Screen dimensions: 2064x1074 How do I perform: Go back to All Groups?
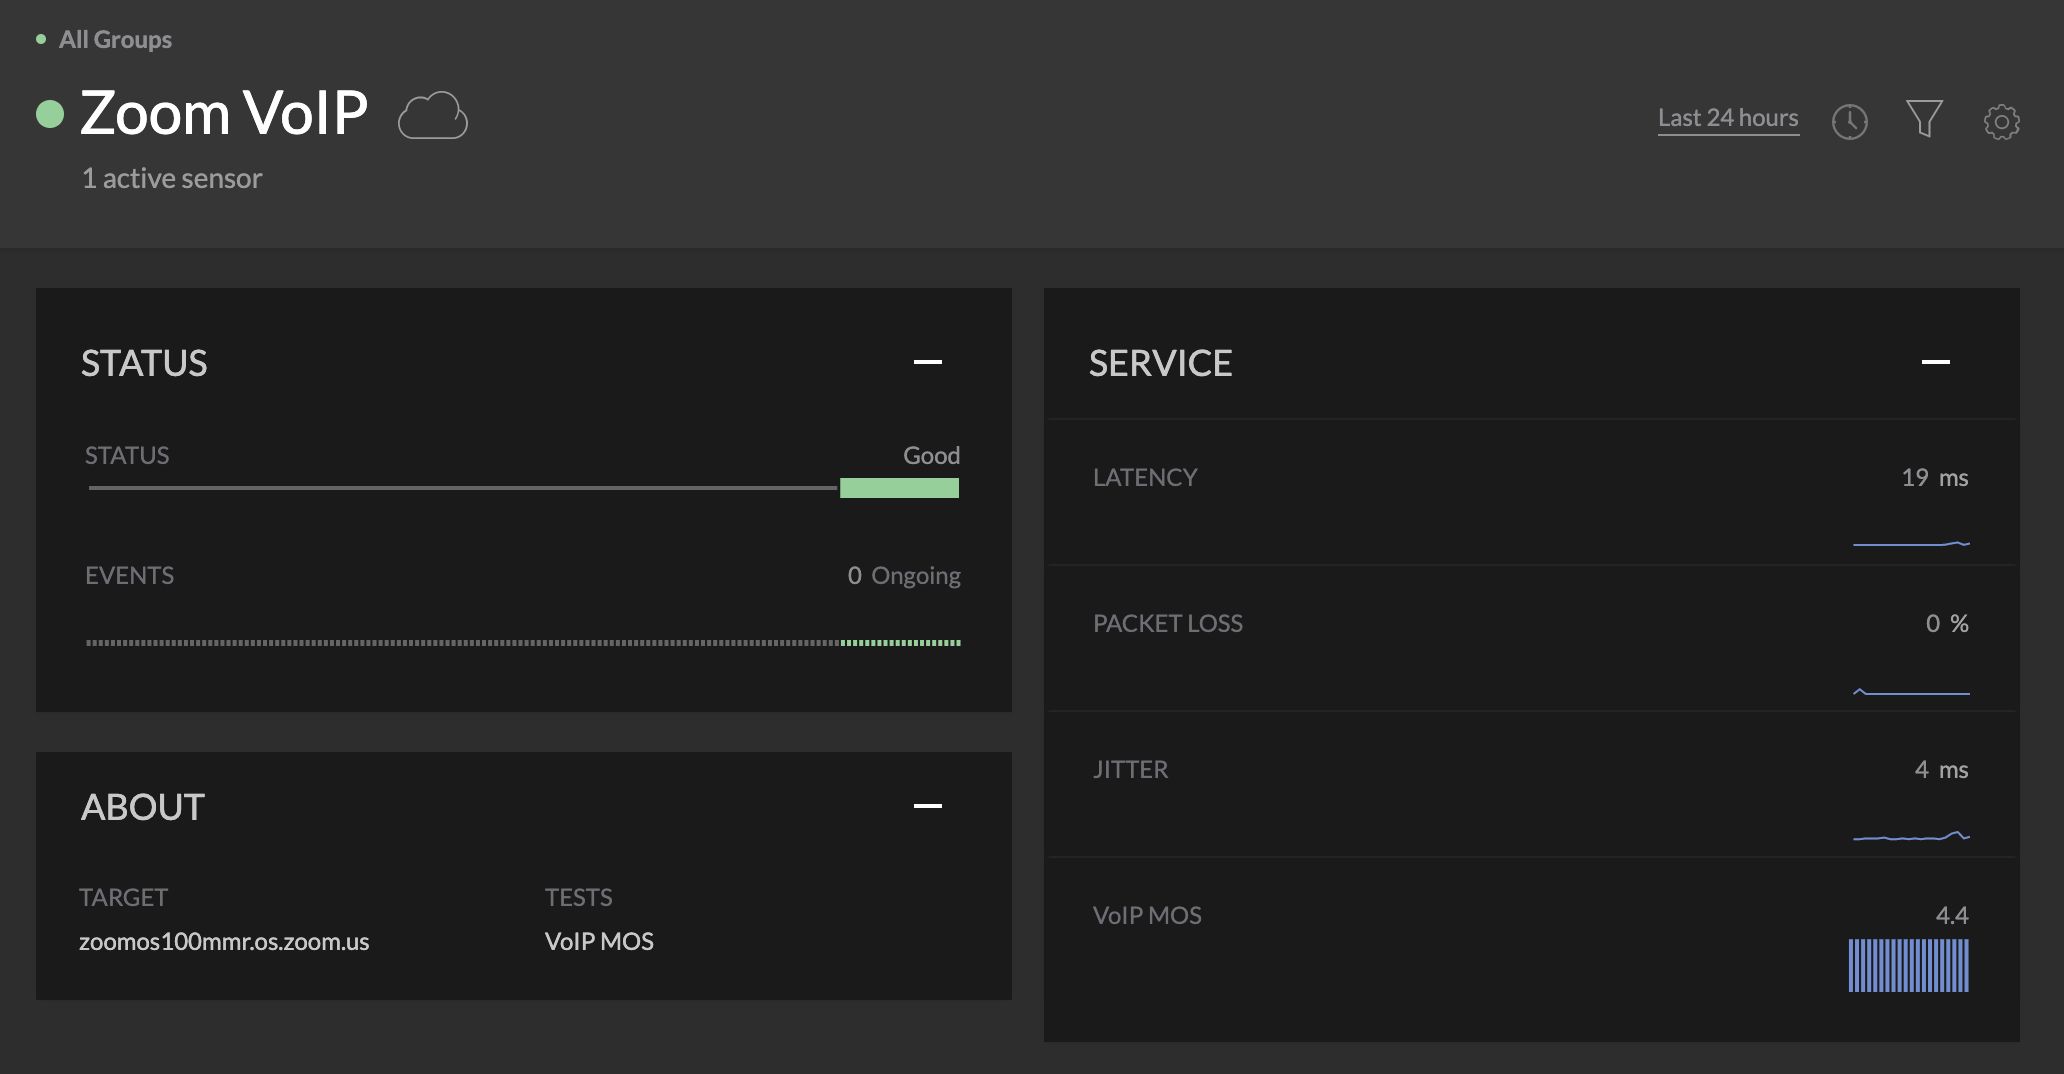coord(115,40)
